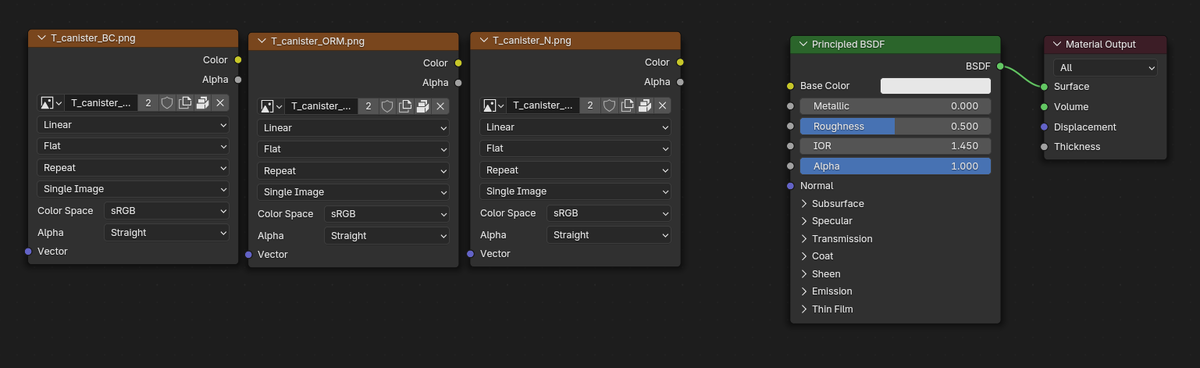Collapse the T_canister_N.png node header chevron
The width and height of the screenshot is (1200, 368).
click(484, 41)
